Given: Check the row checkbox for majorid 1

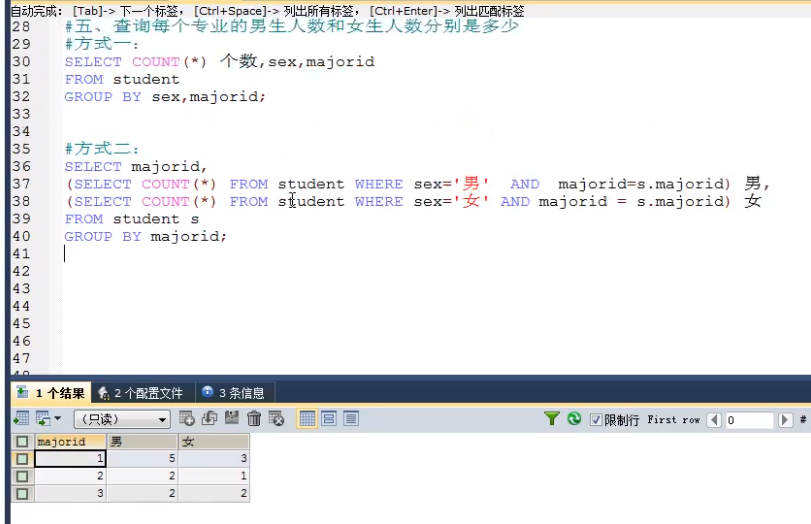Looking at the screenshot, I should [x=22, y=459].
